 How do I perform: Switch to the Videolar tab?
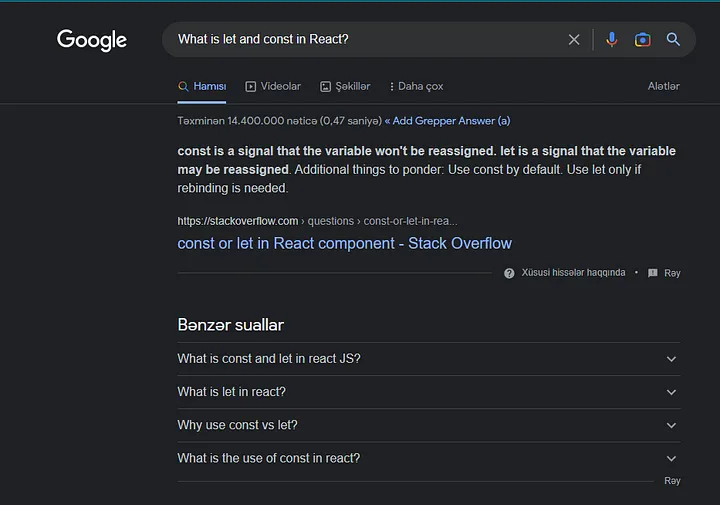tap(273, 86)
